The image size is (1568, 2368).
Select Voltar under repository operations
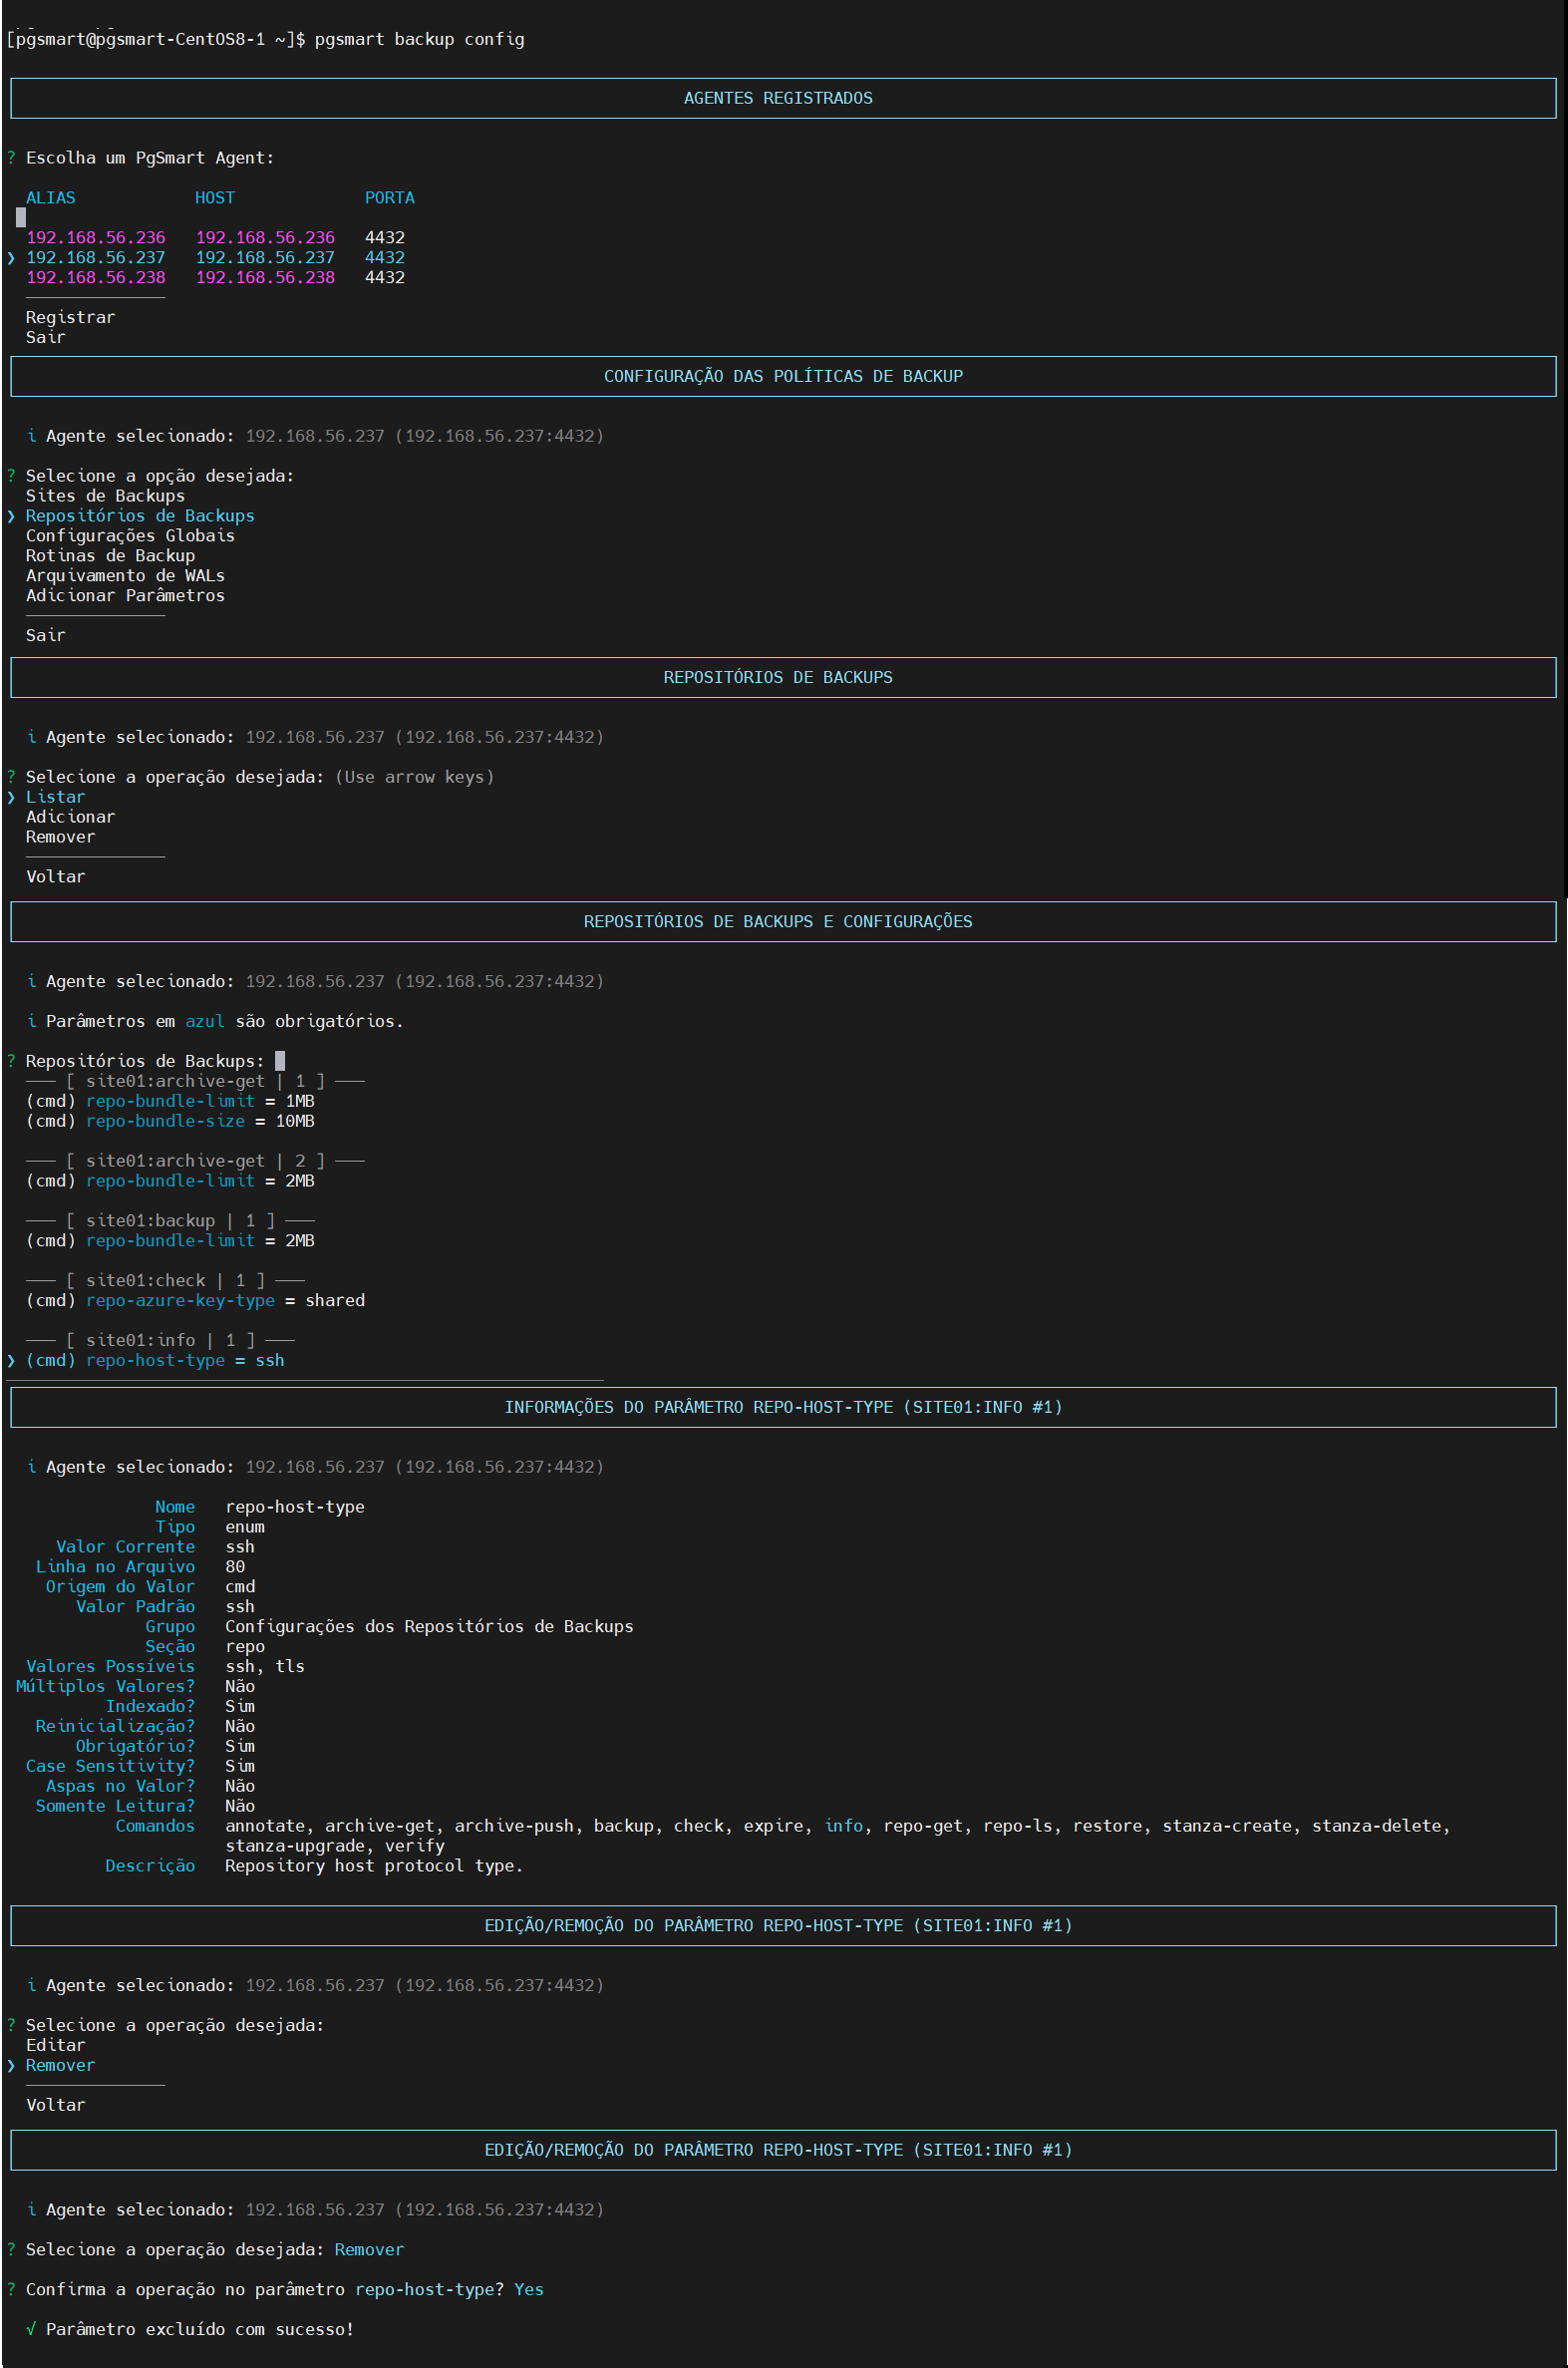(x=55, y=877)
